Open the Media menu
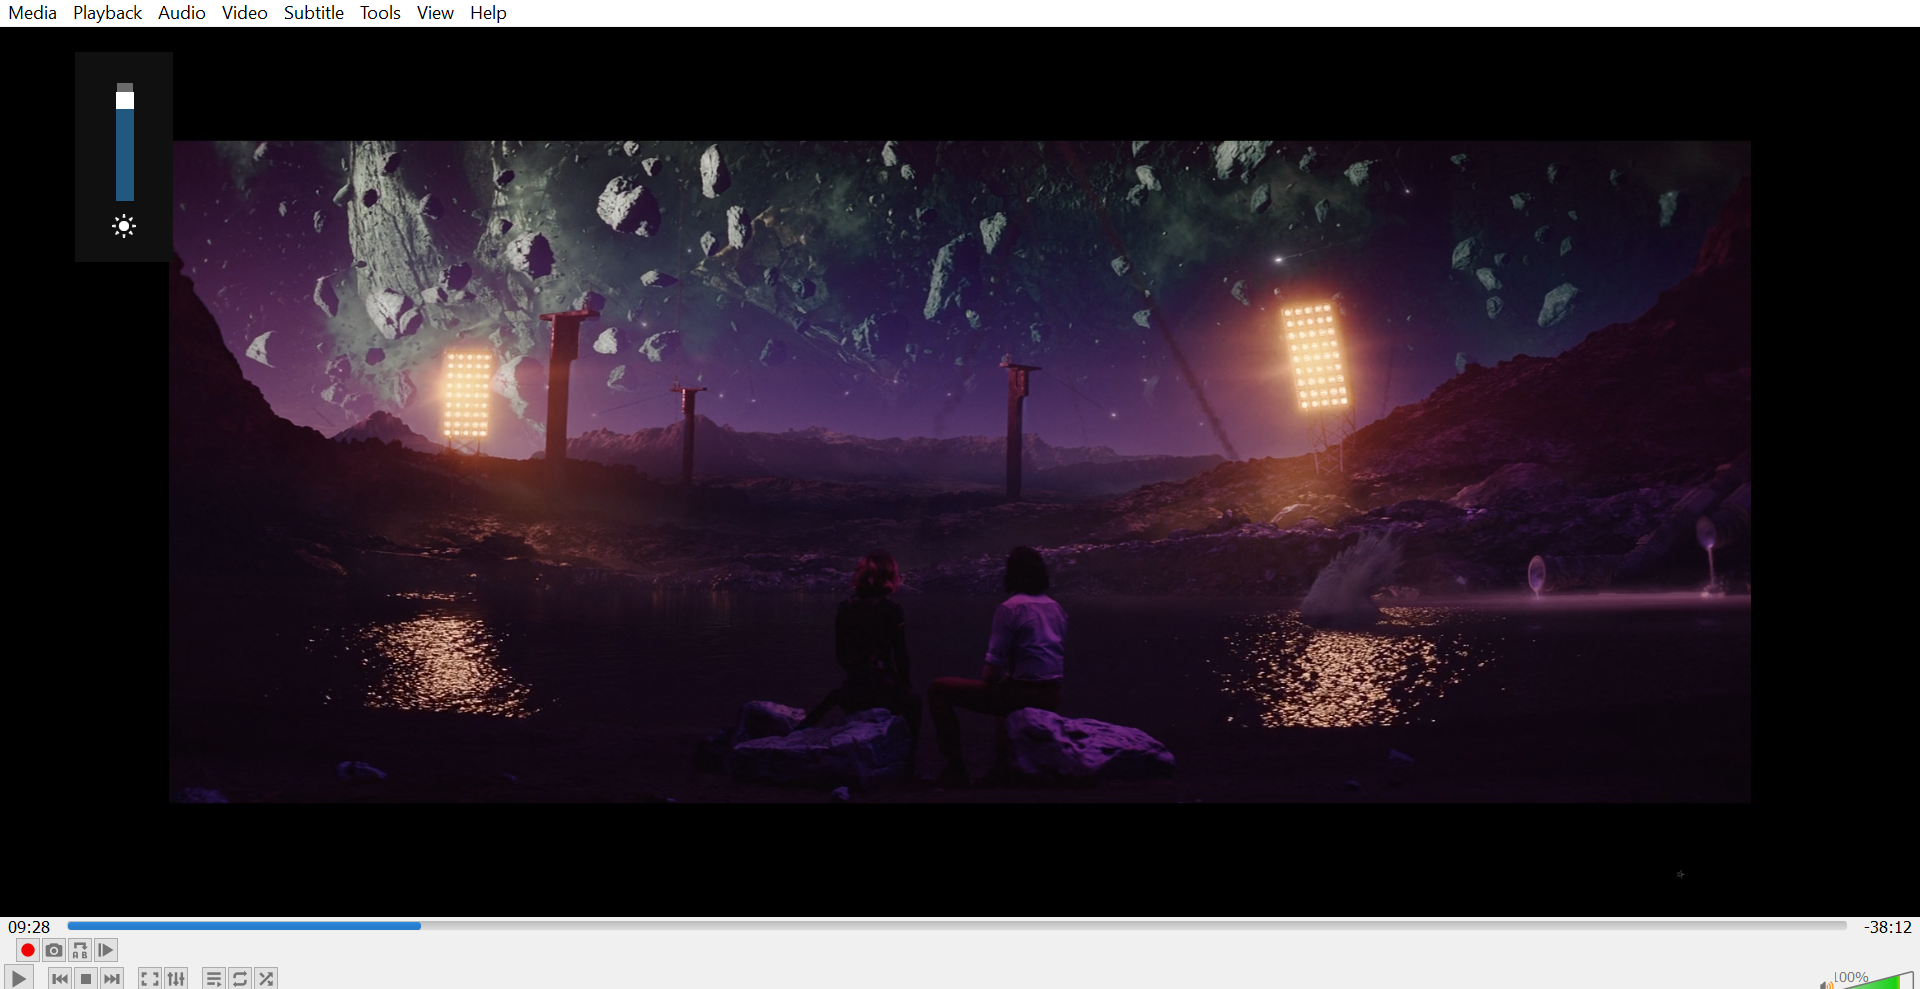Screen dimensions: 1920x989 click(x=33, y=13)
